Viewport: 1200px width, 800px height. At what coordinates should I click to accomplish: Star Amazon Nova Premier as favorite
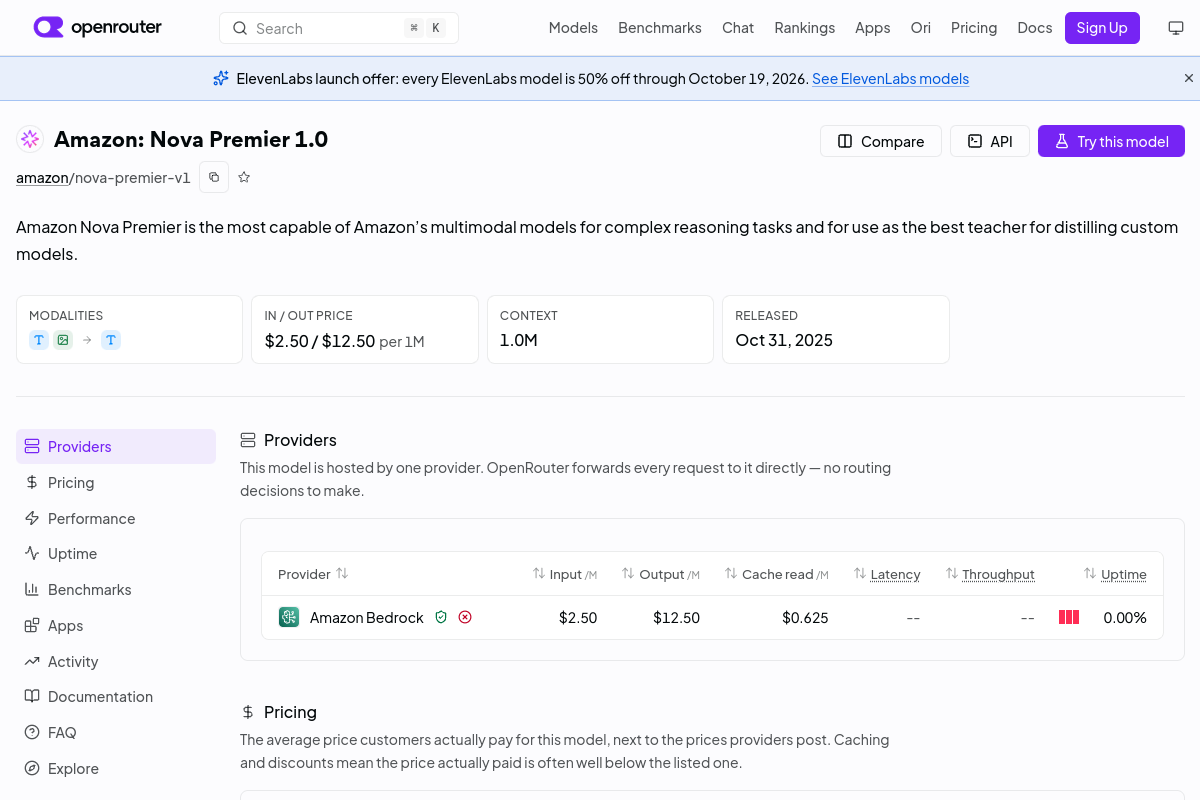244,177
